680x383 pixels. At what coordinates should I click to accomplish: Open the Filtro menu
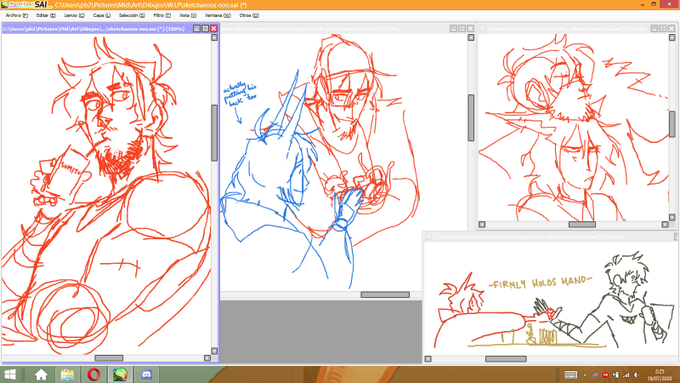click(162, 15)
